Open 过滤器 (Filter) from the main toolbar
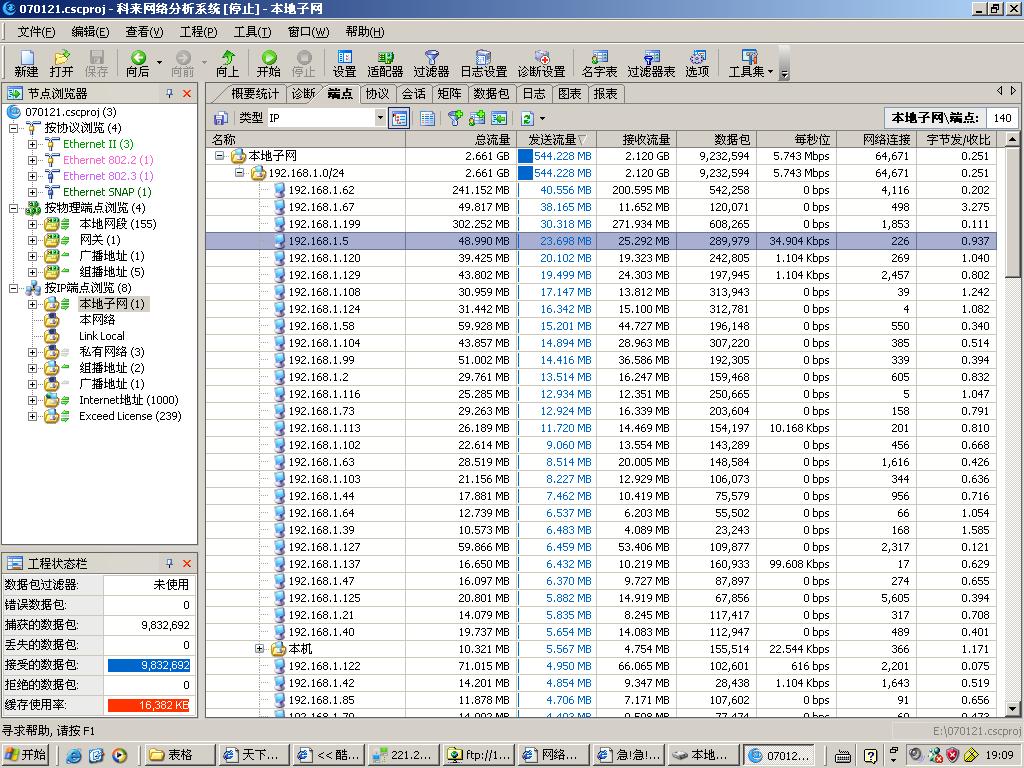 click(431, 63)
